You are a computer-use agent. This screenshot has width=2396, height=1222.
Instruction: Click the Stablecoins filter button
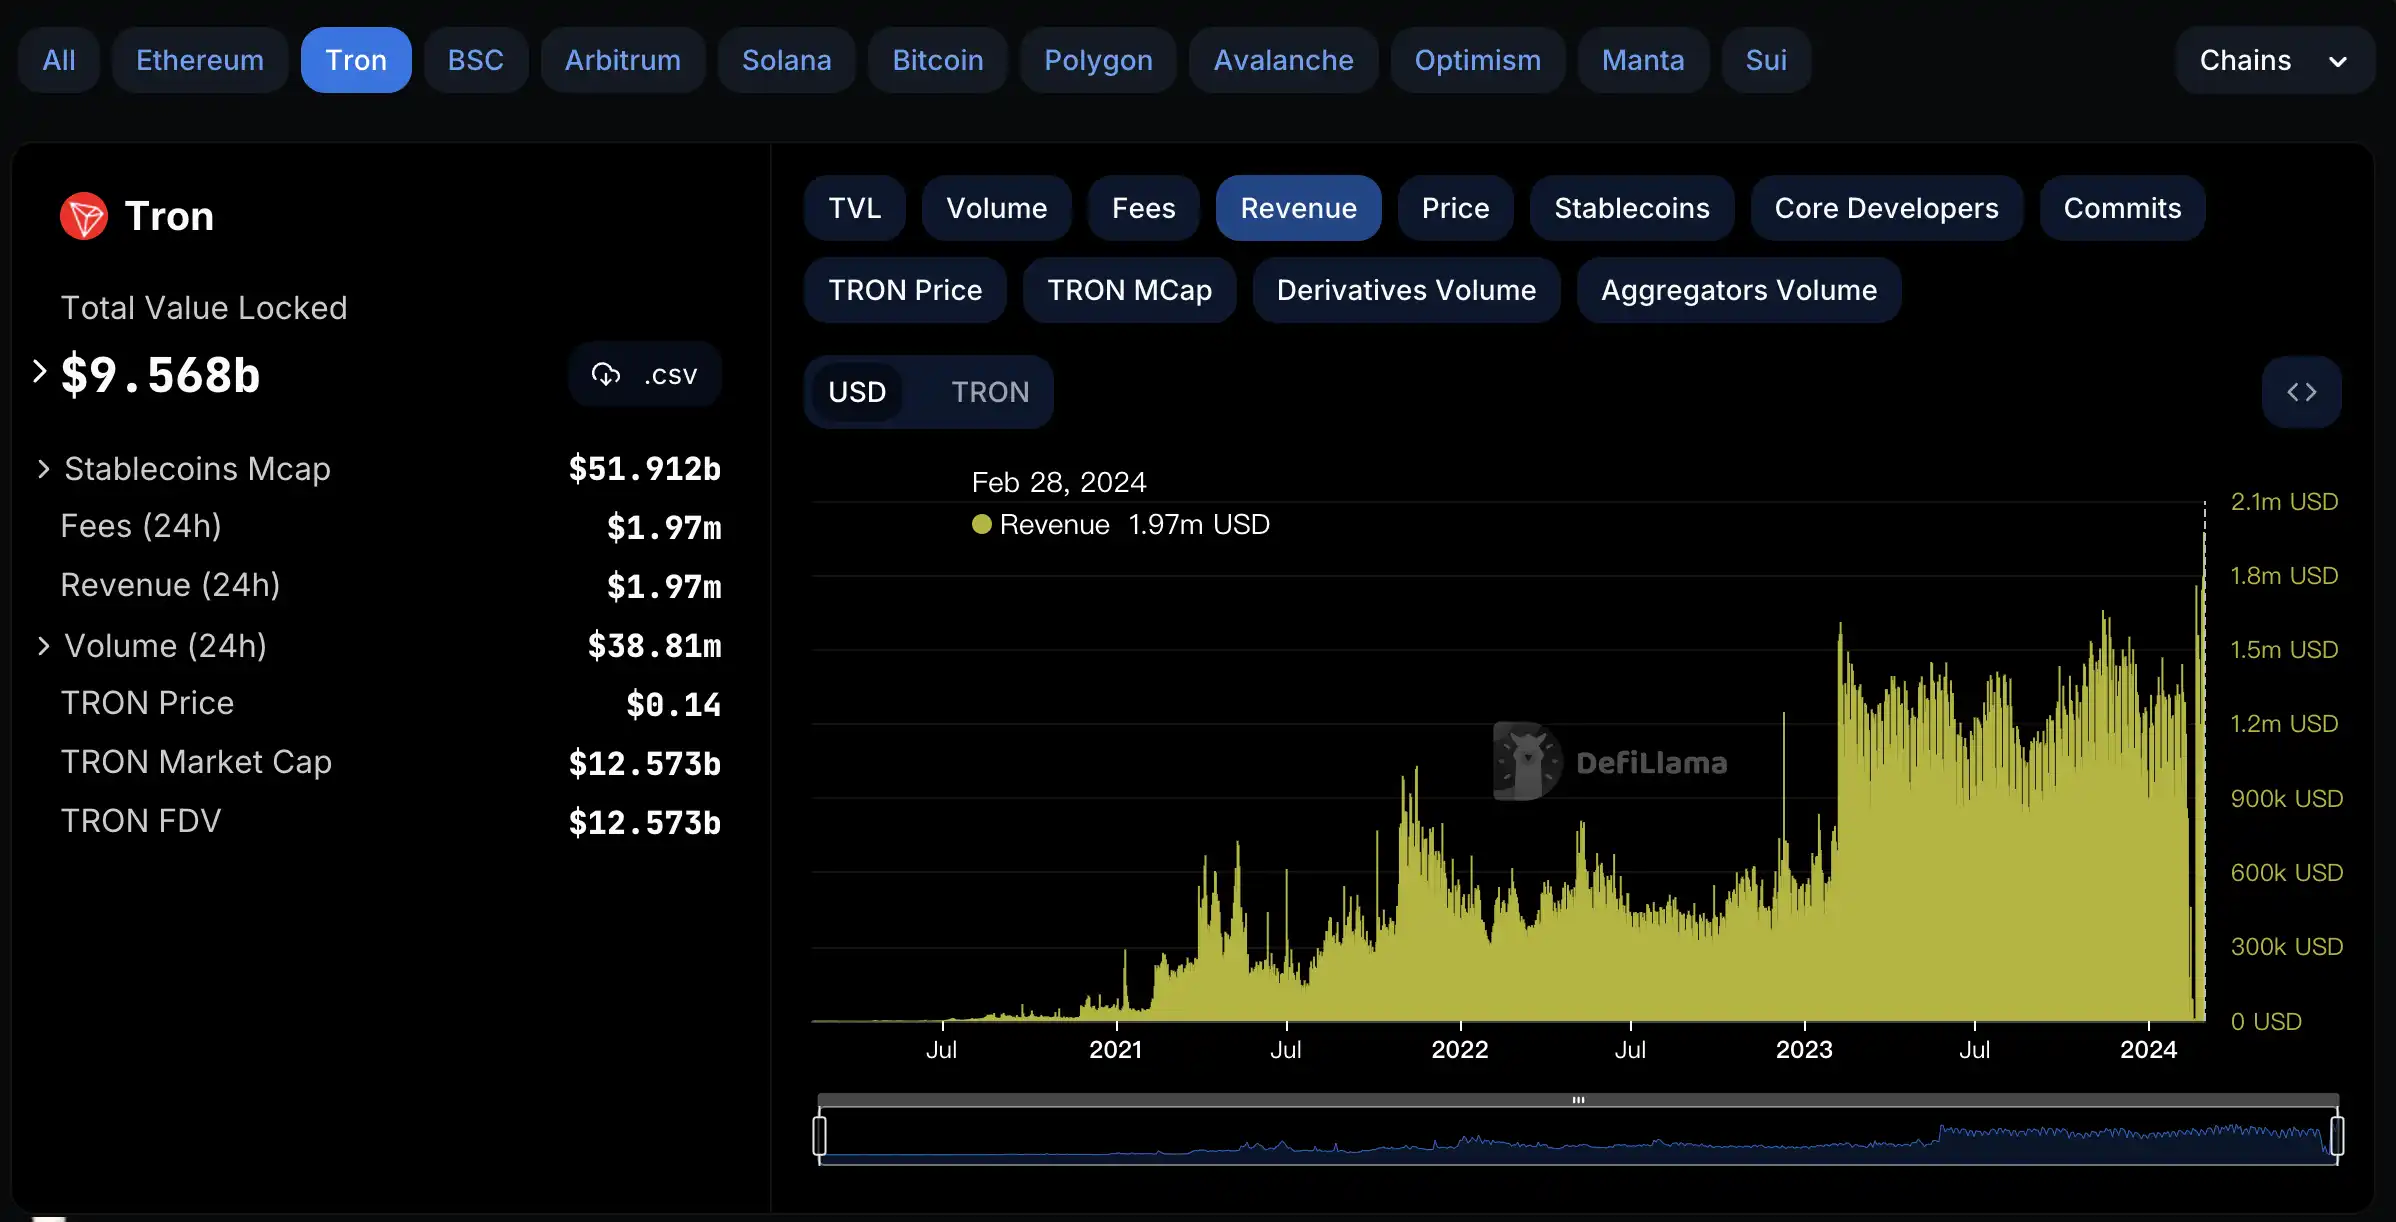point(1633,207)
